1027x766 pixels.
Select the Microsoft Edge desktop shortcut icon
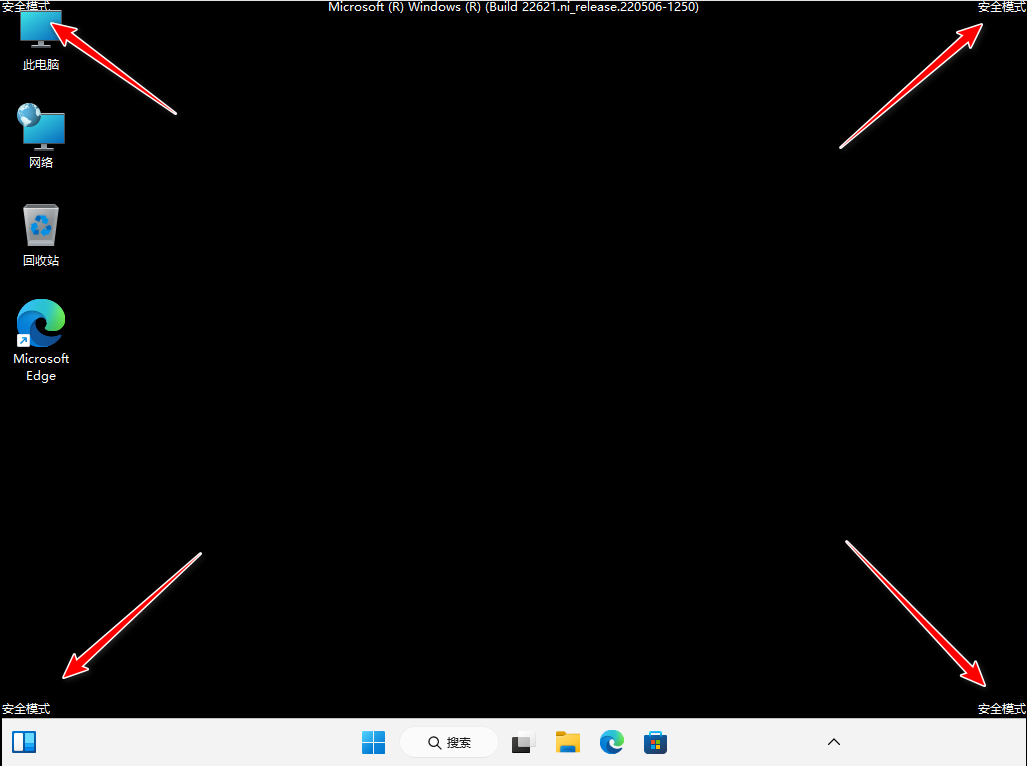(41, 322)
